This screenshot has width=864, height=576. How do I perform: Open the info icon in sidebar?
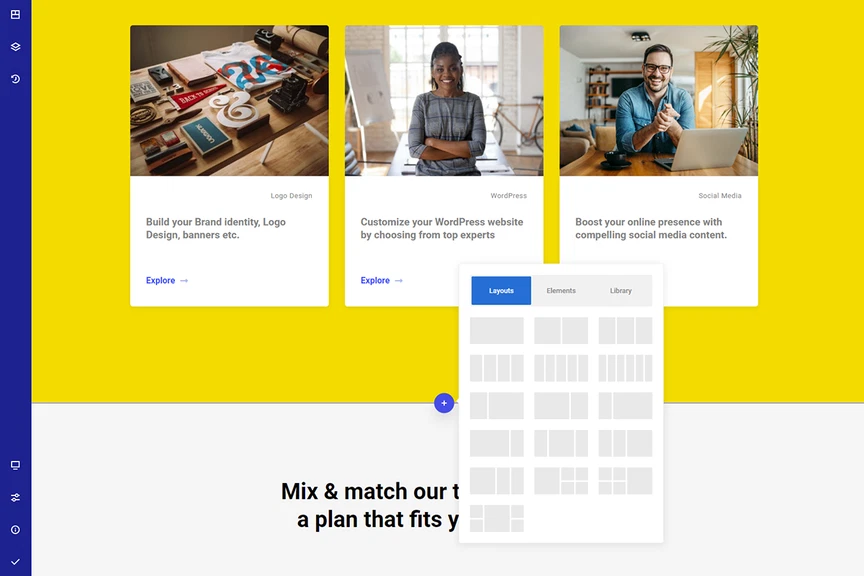[15, 530]
